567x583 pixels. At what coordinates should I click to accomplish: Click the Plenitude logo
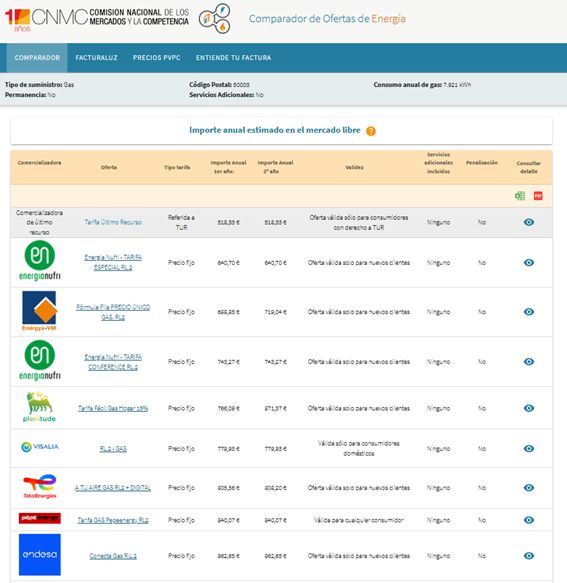(x=39, y=407)
